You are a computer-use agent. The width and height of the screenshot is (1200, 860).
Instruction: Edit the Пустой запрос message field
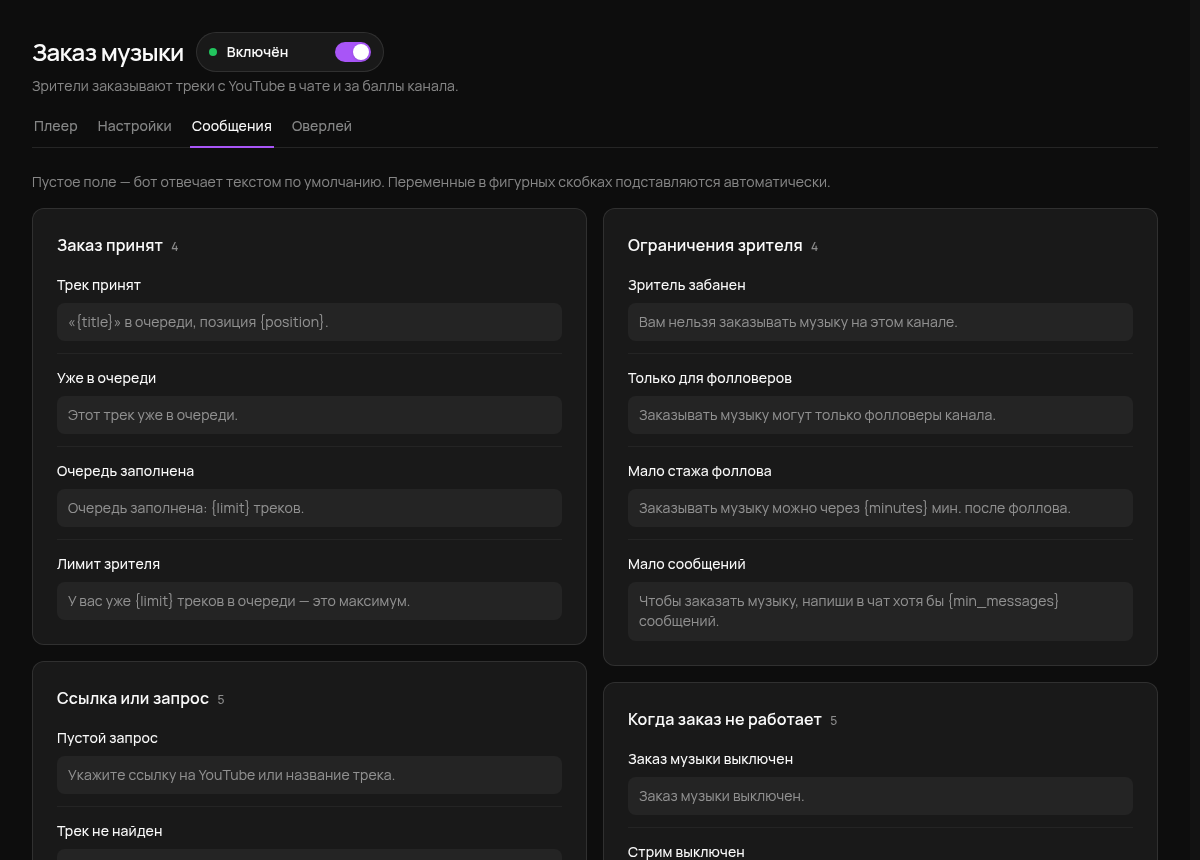309,775
